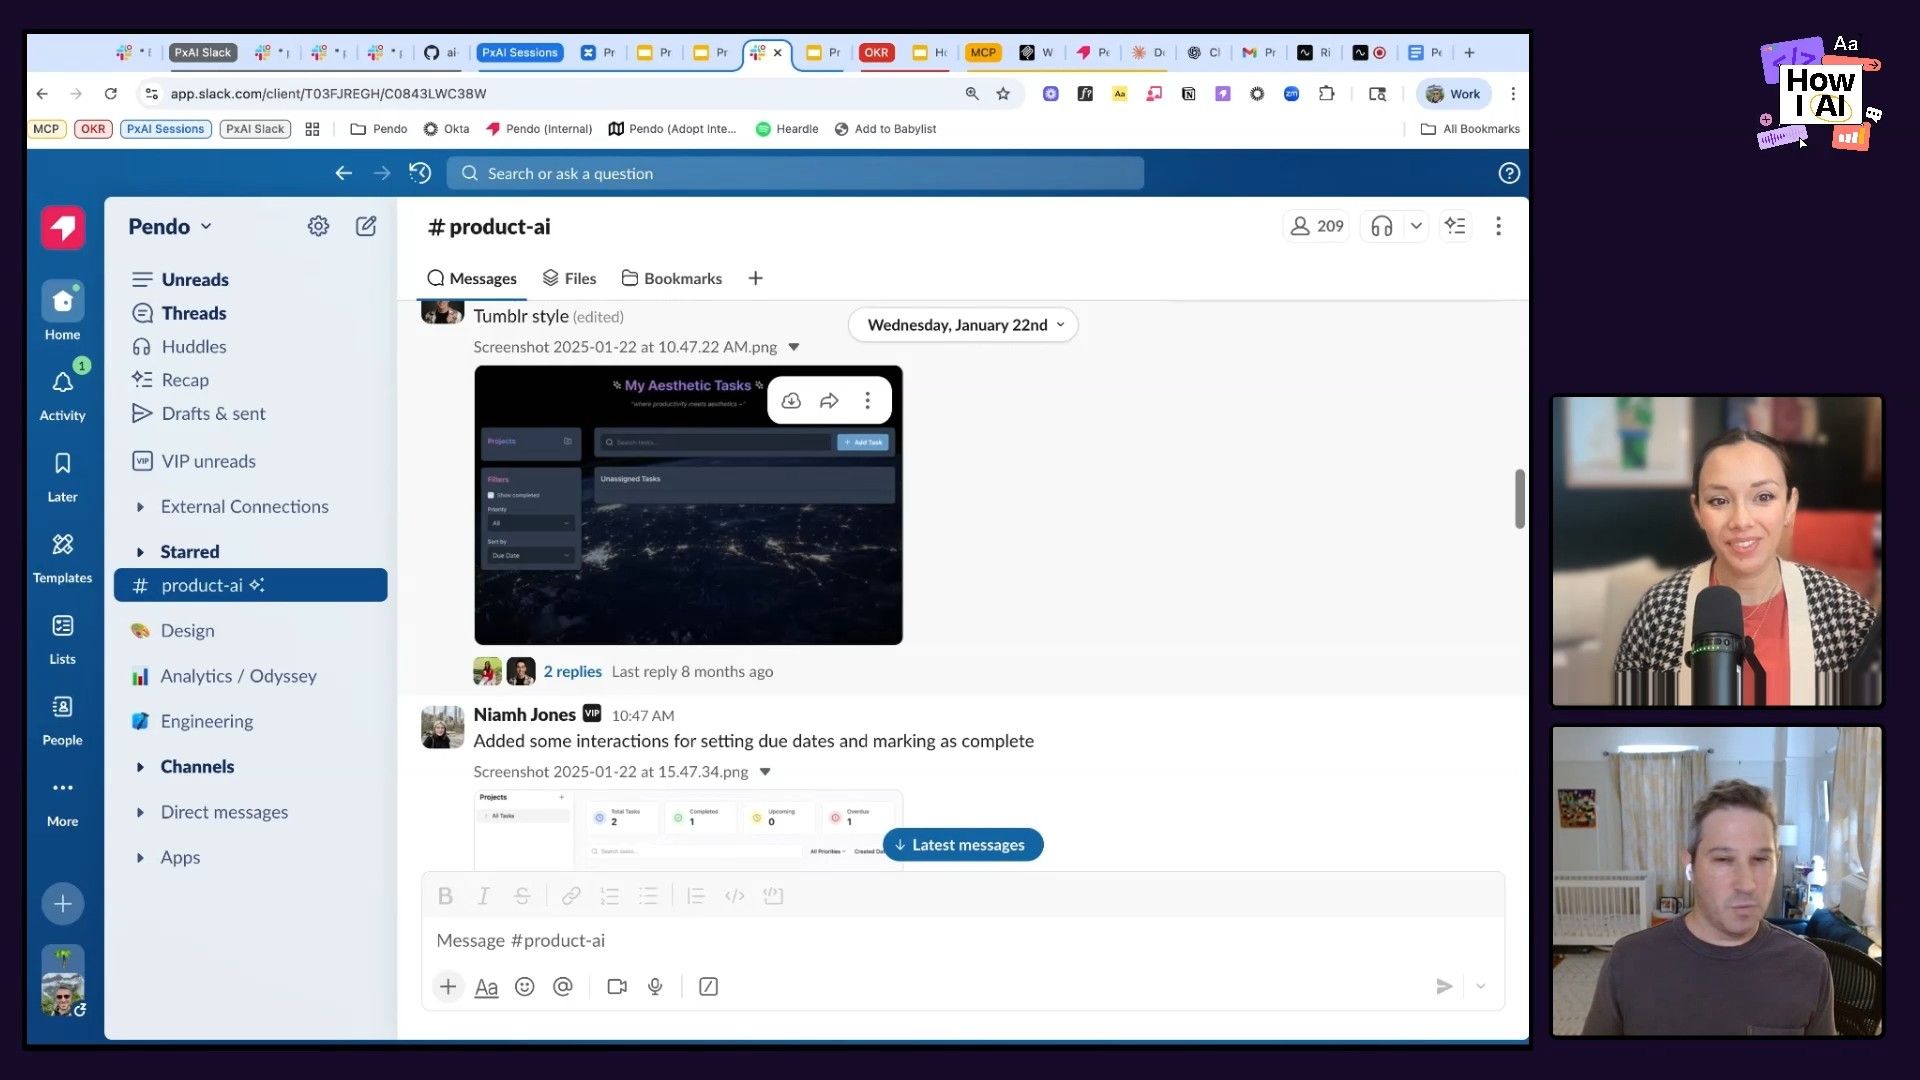Open Slack preferences gear icon
Image resolution: width=1920 pixels, height=1080 pixels.
pyautogui.click(x=318, y=226)
